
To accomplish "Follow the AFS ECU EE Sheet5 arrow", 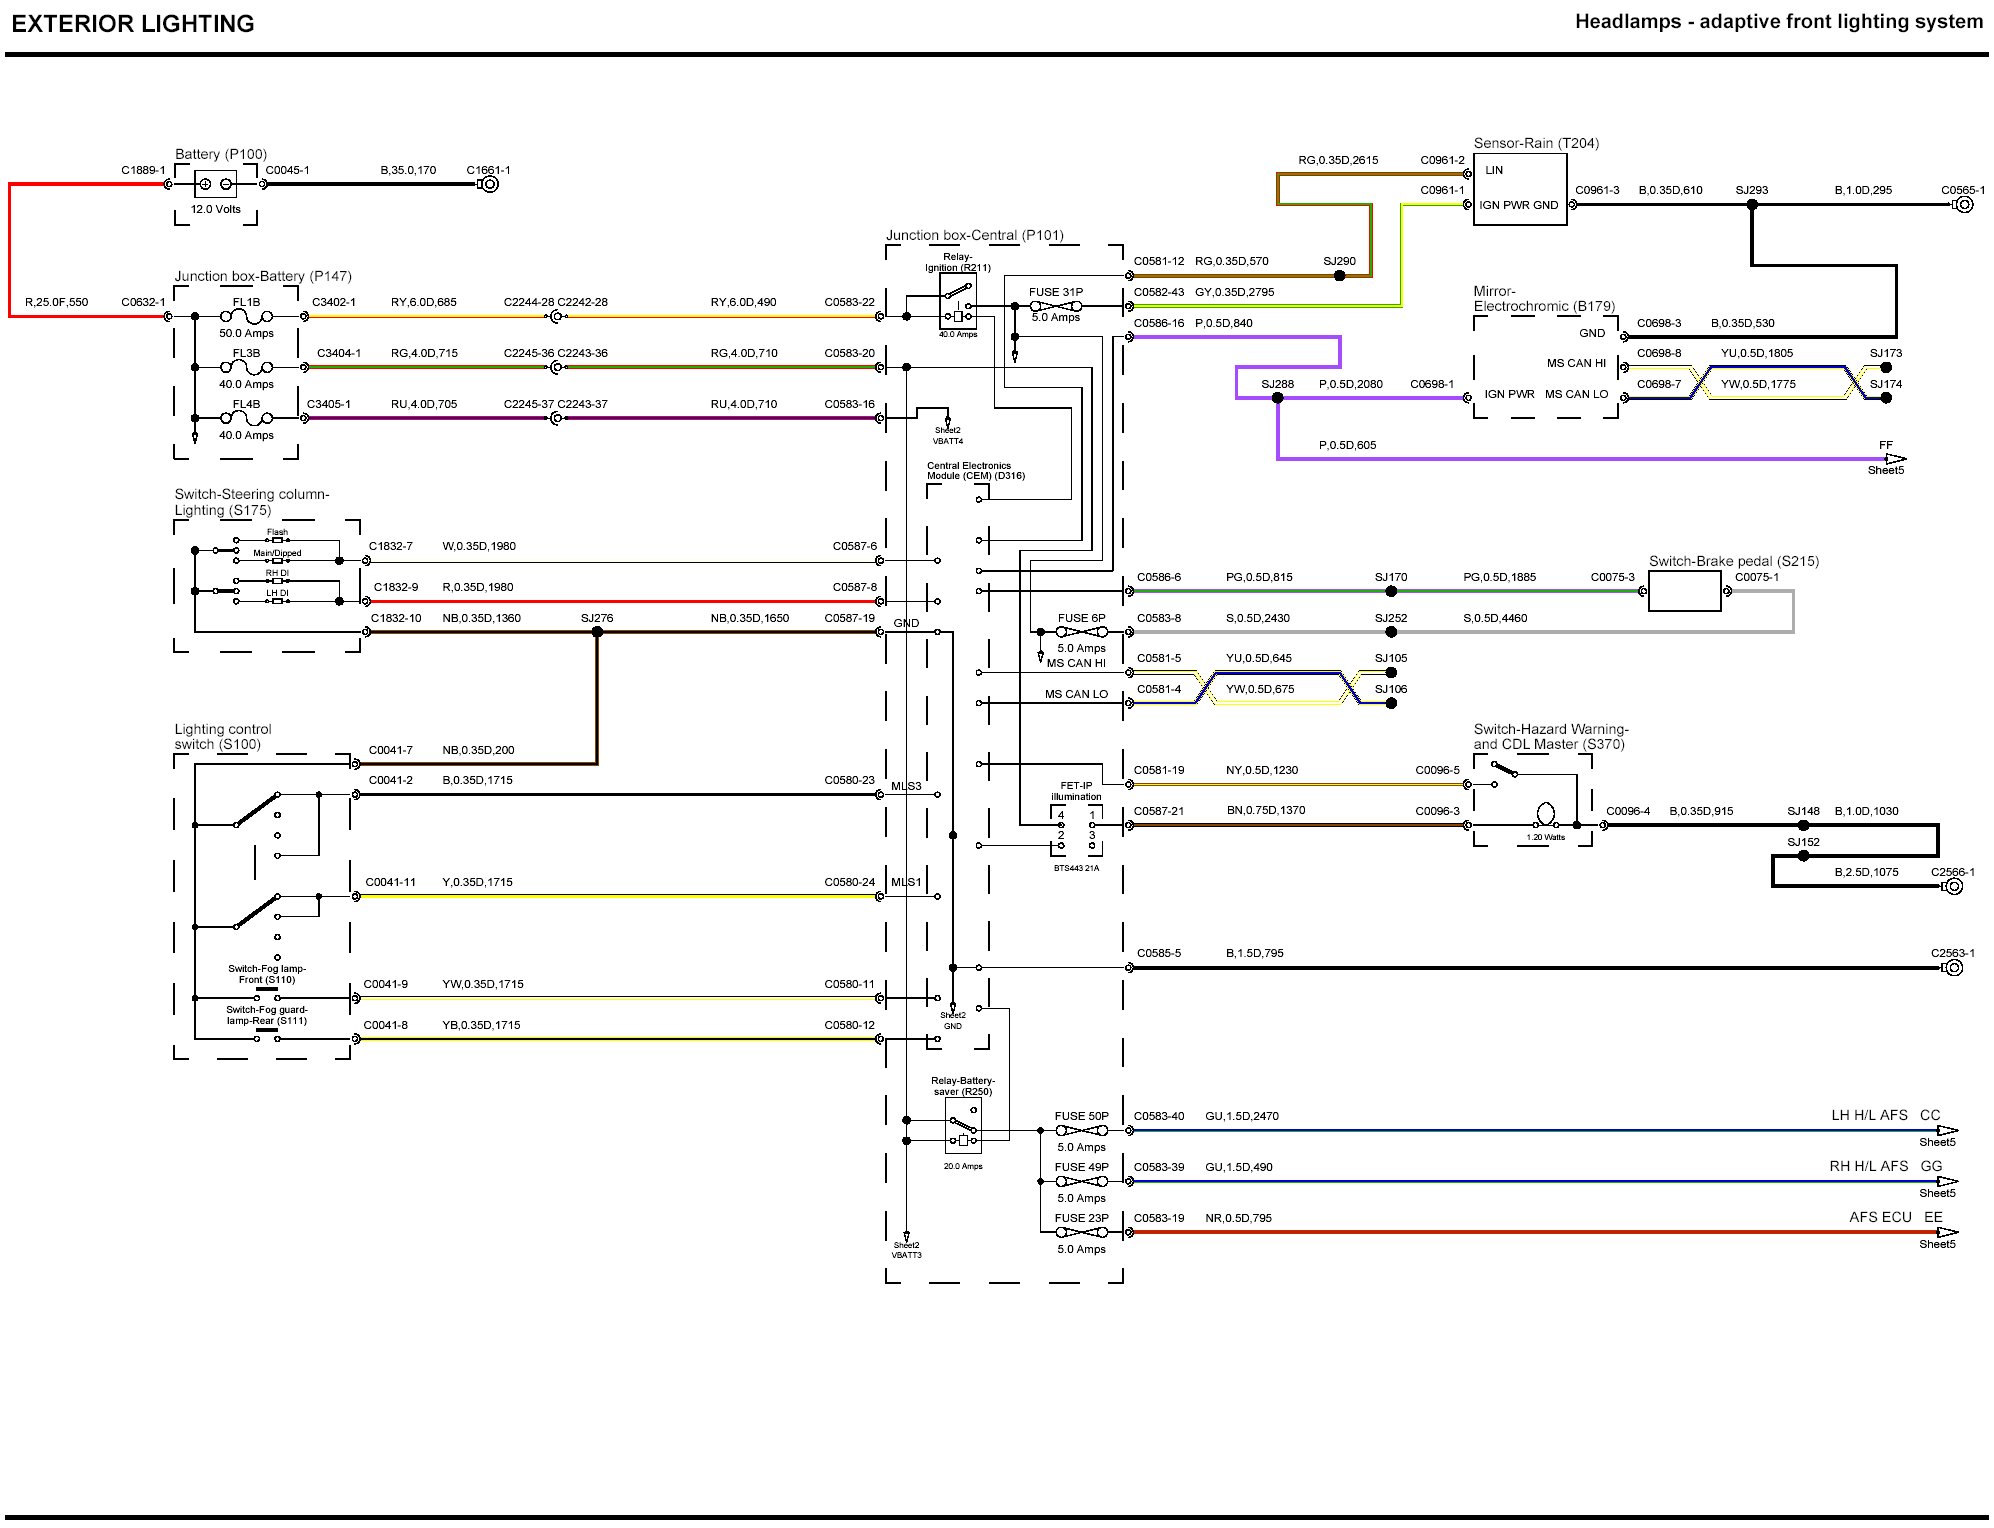I will coord(1945,1232).
